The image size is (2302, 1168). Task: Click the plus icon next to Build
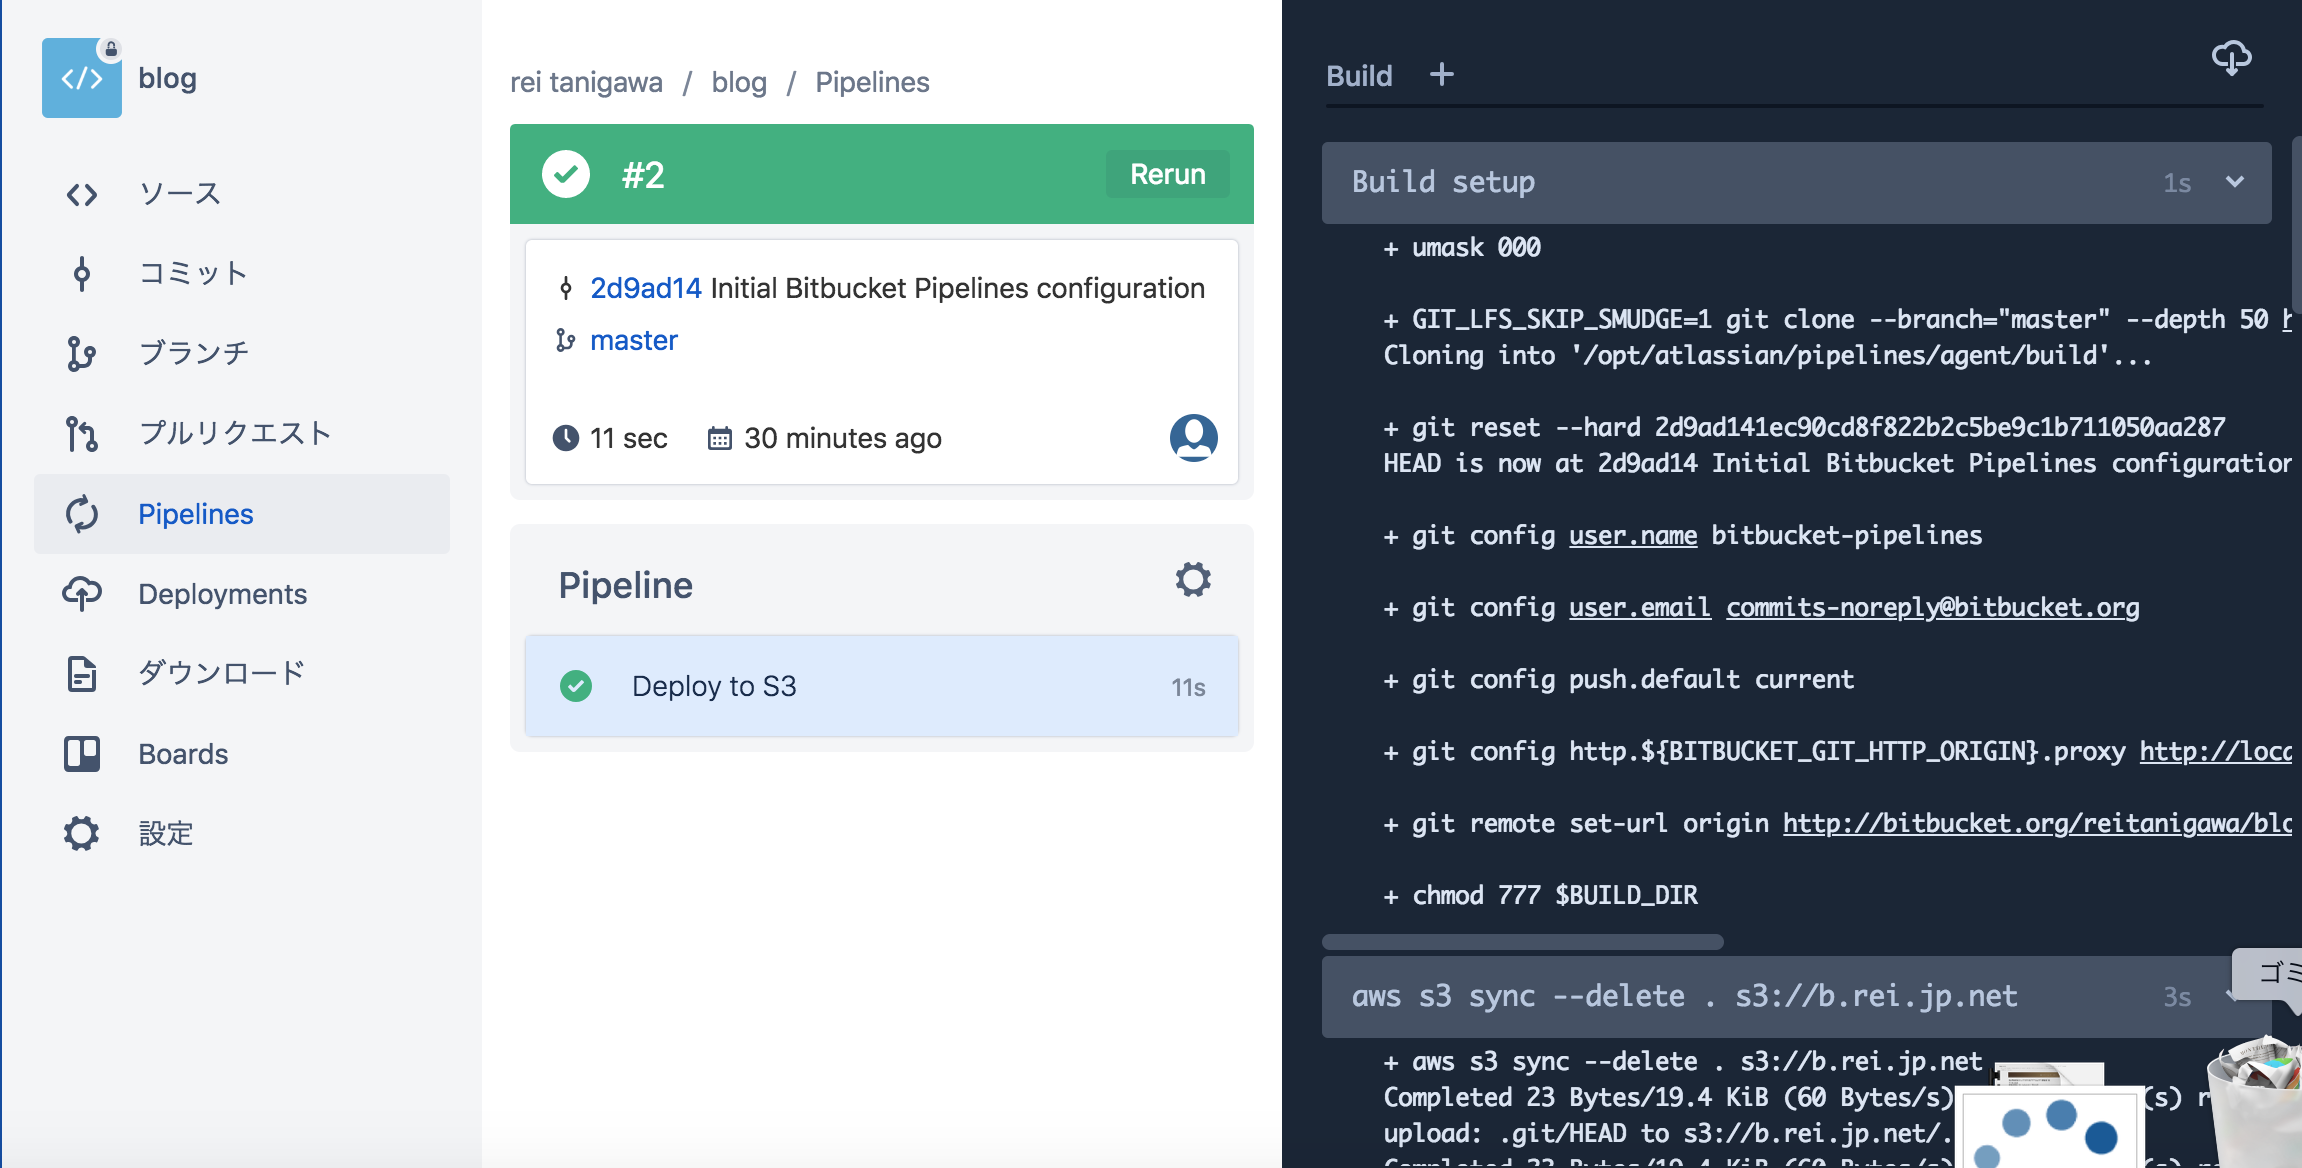(1441, 74)
